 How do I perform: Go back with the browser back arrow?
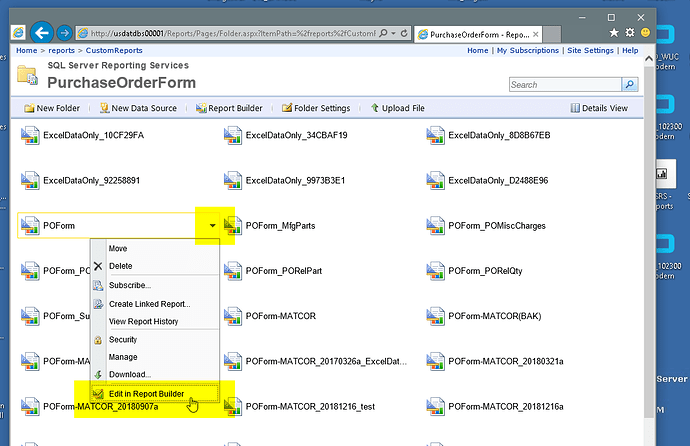point(42,33)
